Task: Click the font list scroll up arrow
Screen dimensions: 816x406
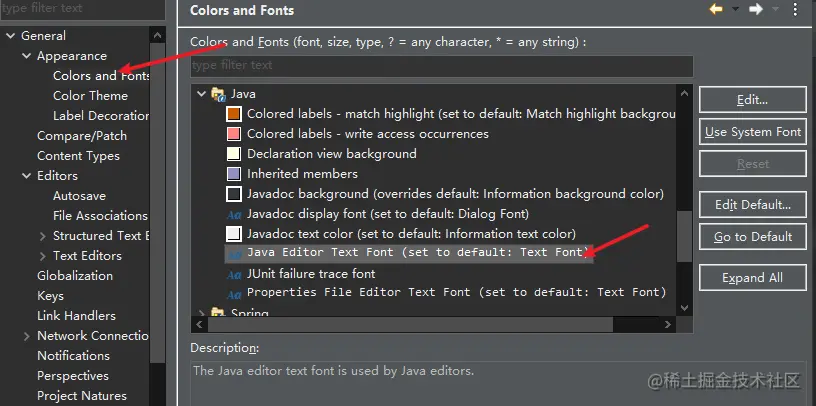Action: tap(684, 94)
